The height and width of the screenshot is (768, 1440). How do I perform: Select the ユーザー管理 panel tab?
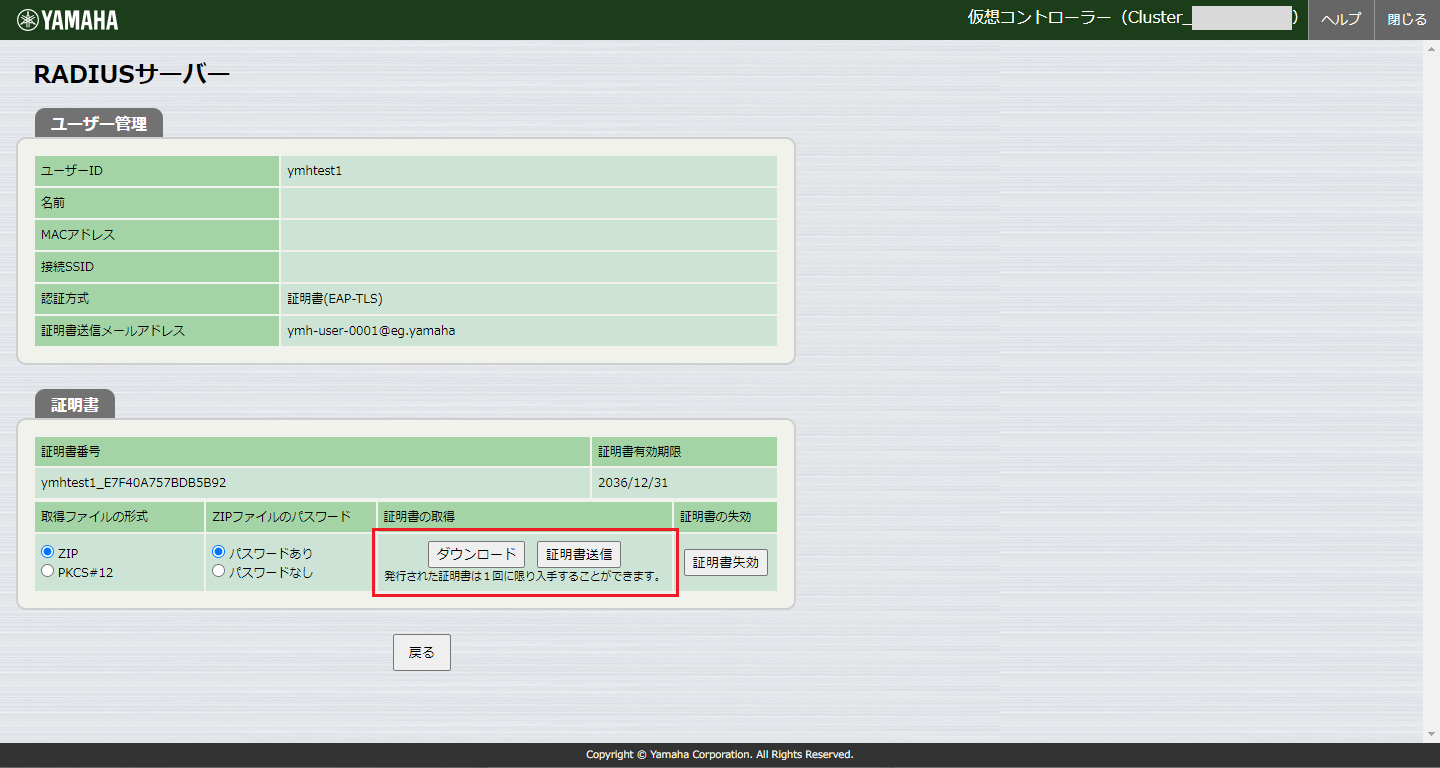pos(97,124)
